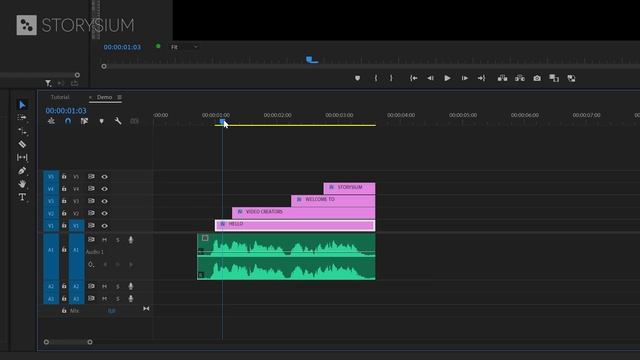Screen dimensions: 640x360
Task: Open the Demo sequence panel menu
Action: pos(120,97)
